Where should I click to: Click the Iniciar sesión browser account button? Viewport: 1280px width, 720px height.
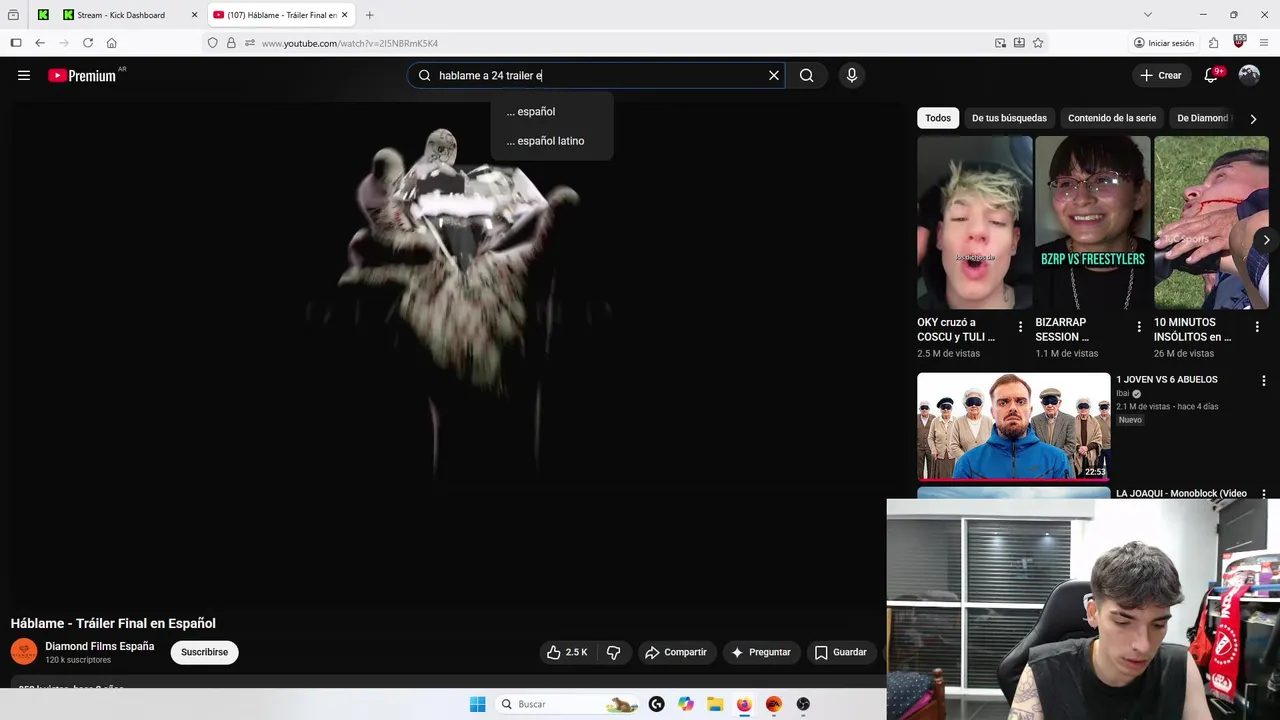(1164, 43)
